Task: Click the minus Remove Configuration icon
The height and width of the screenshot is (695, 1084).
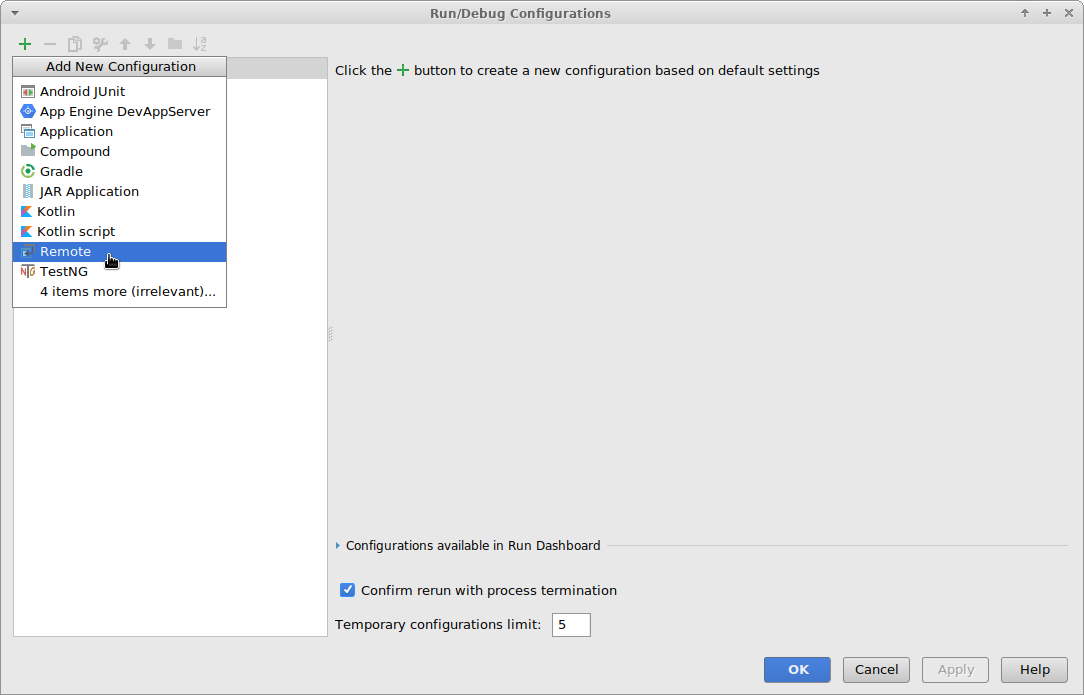Action: point(50,44)
